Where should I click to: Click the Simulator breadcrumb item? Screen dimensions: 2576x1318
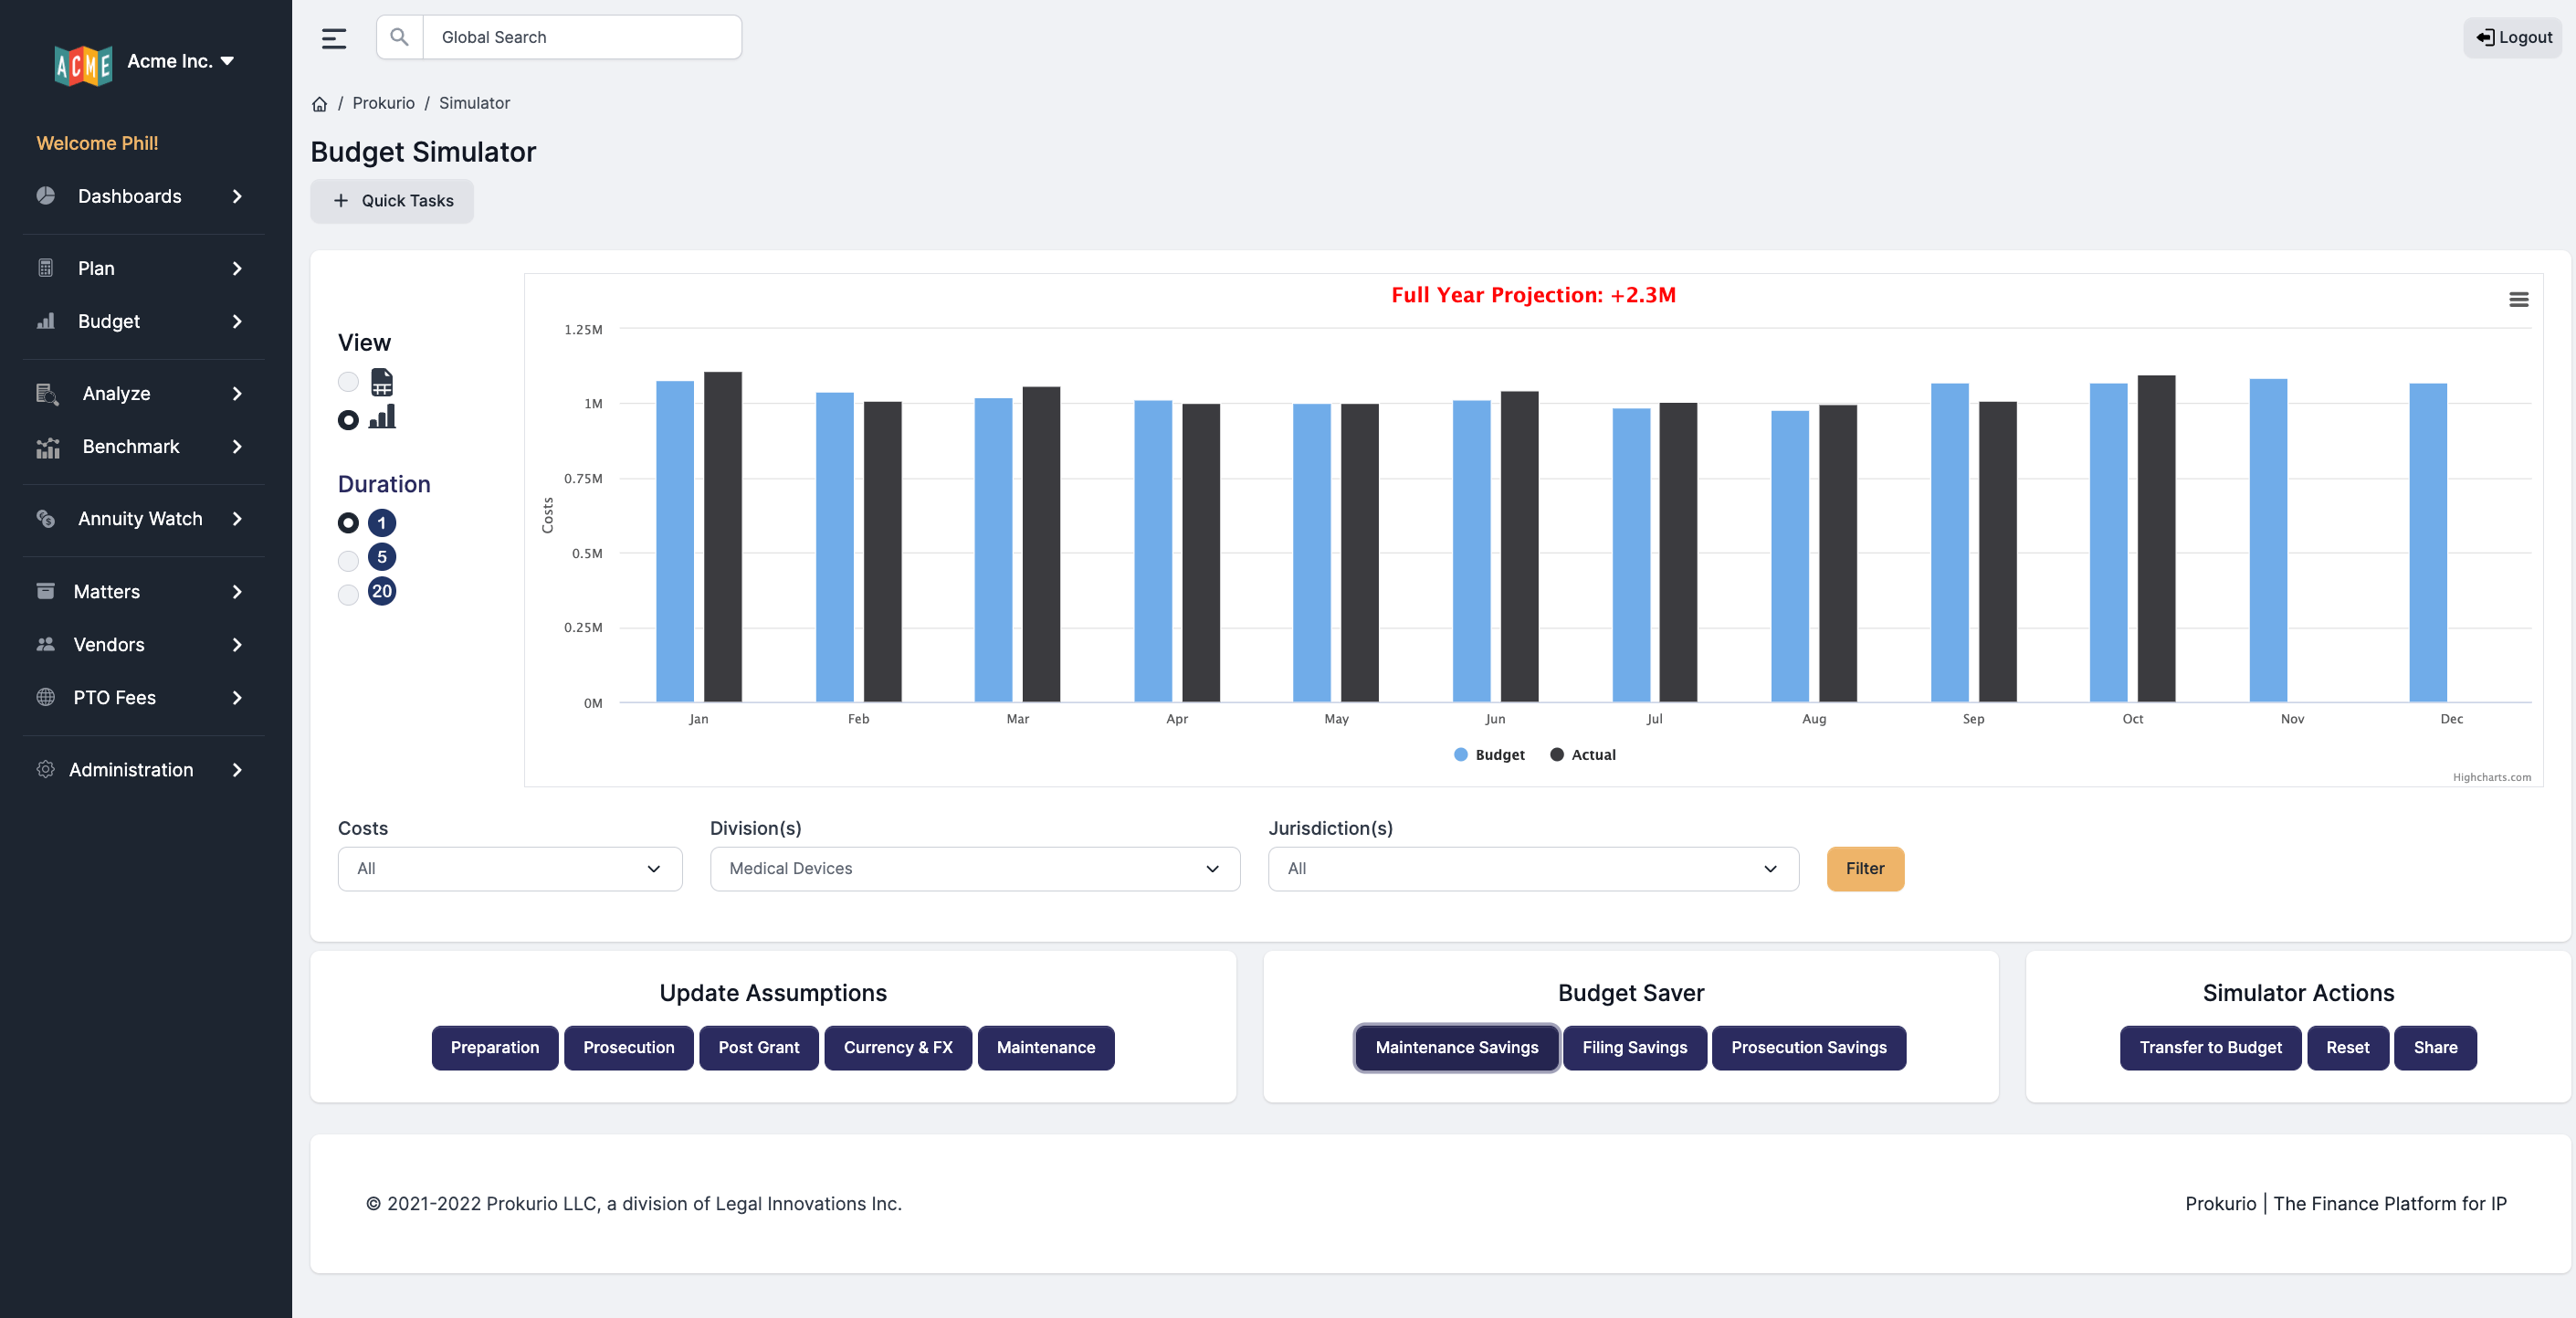(474, 103)
